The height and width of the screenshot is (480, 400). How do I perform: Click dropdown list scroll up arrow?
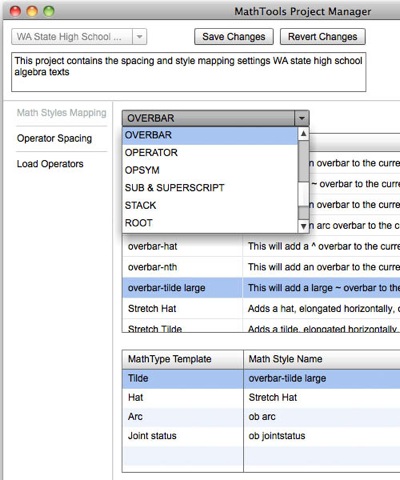point(303,134)
